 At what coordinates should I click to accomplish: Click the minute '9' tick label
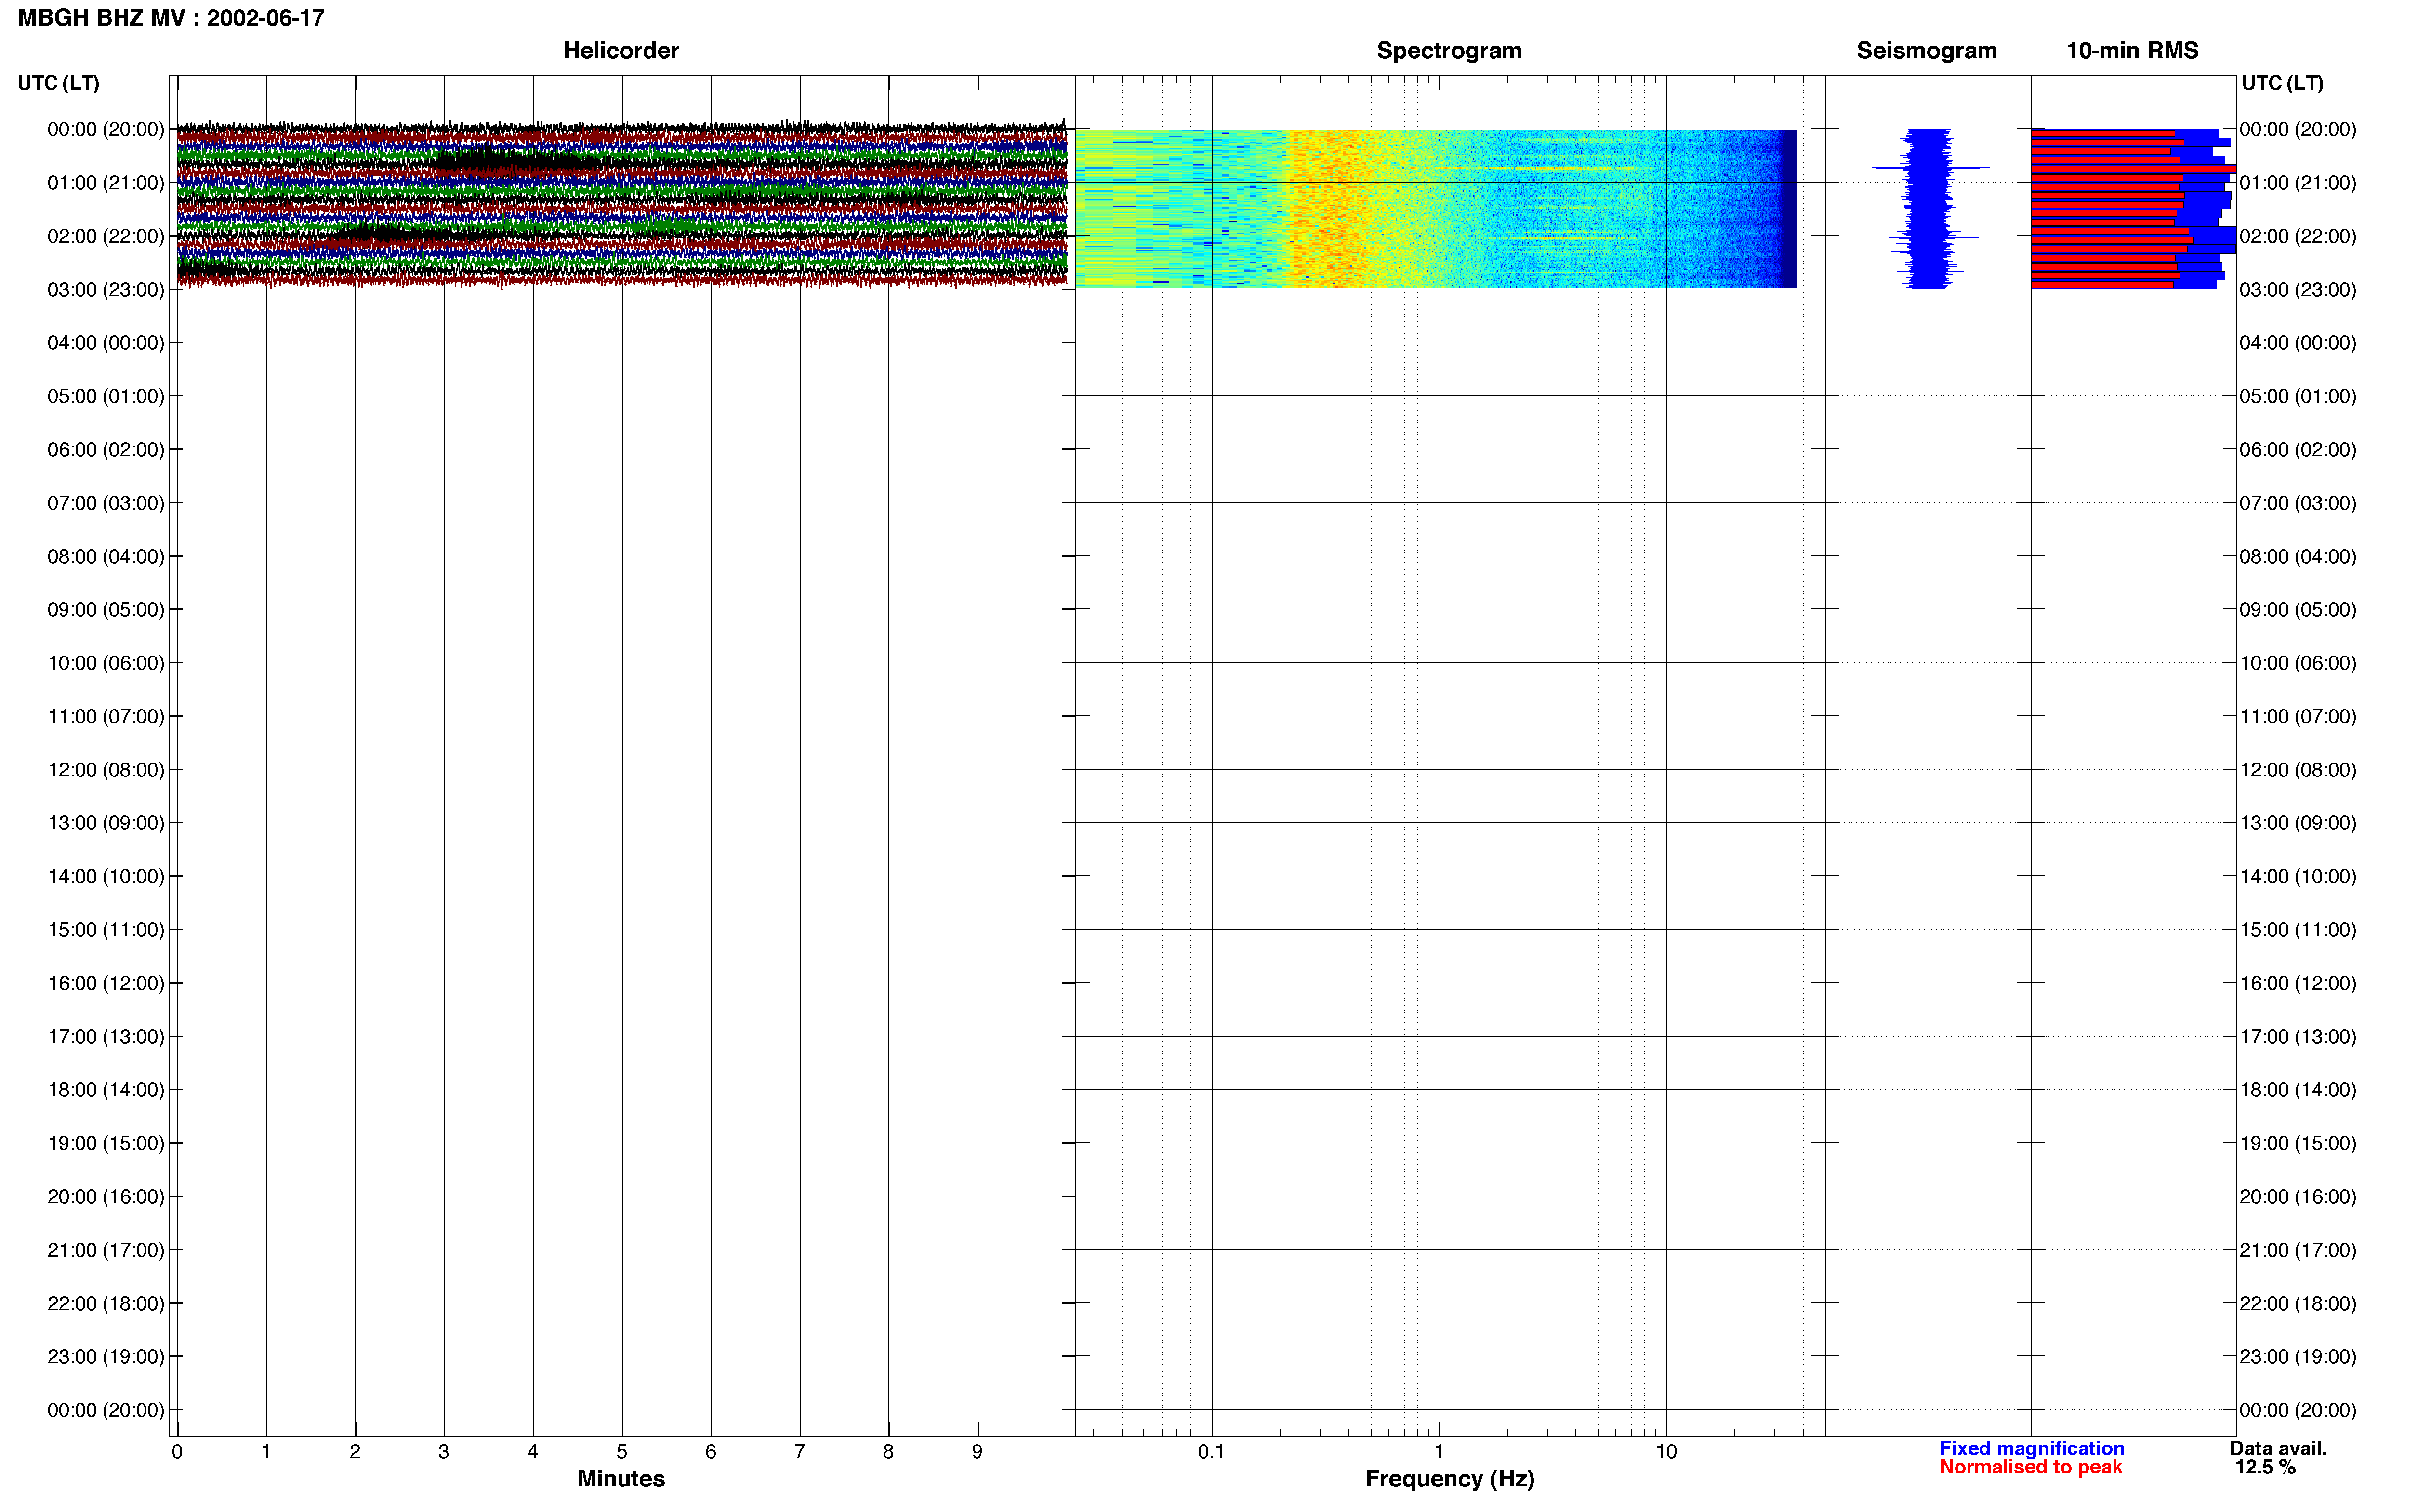click(977, 1451)
